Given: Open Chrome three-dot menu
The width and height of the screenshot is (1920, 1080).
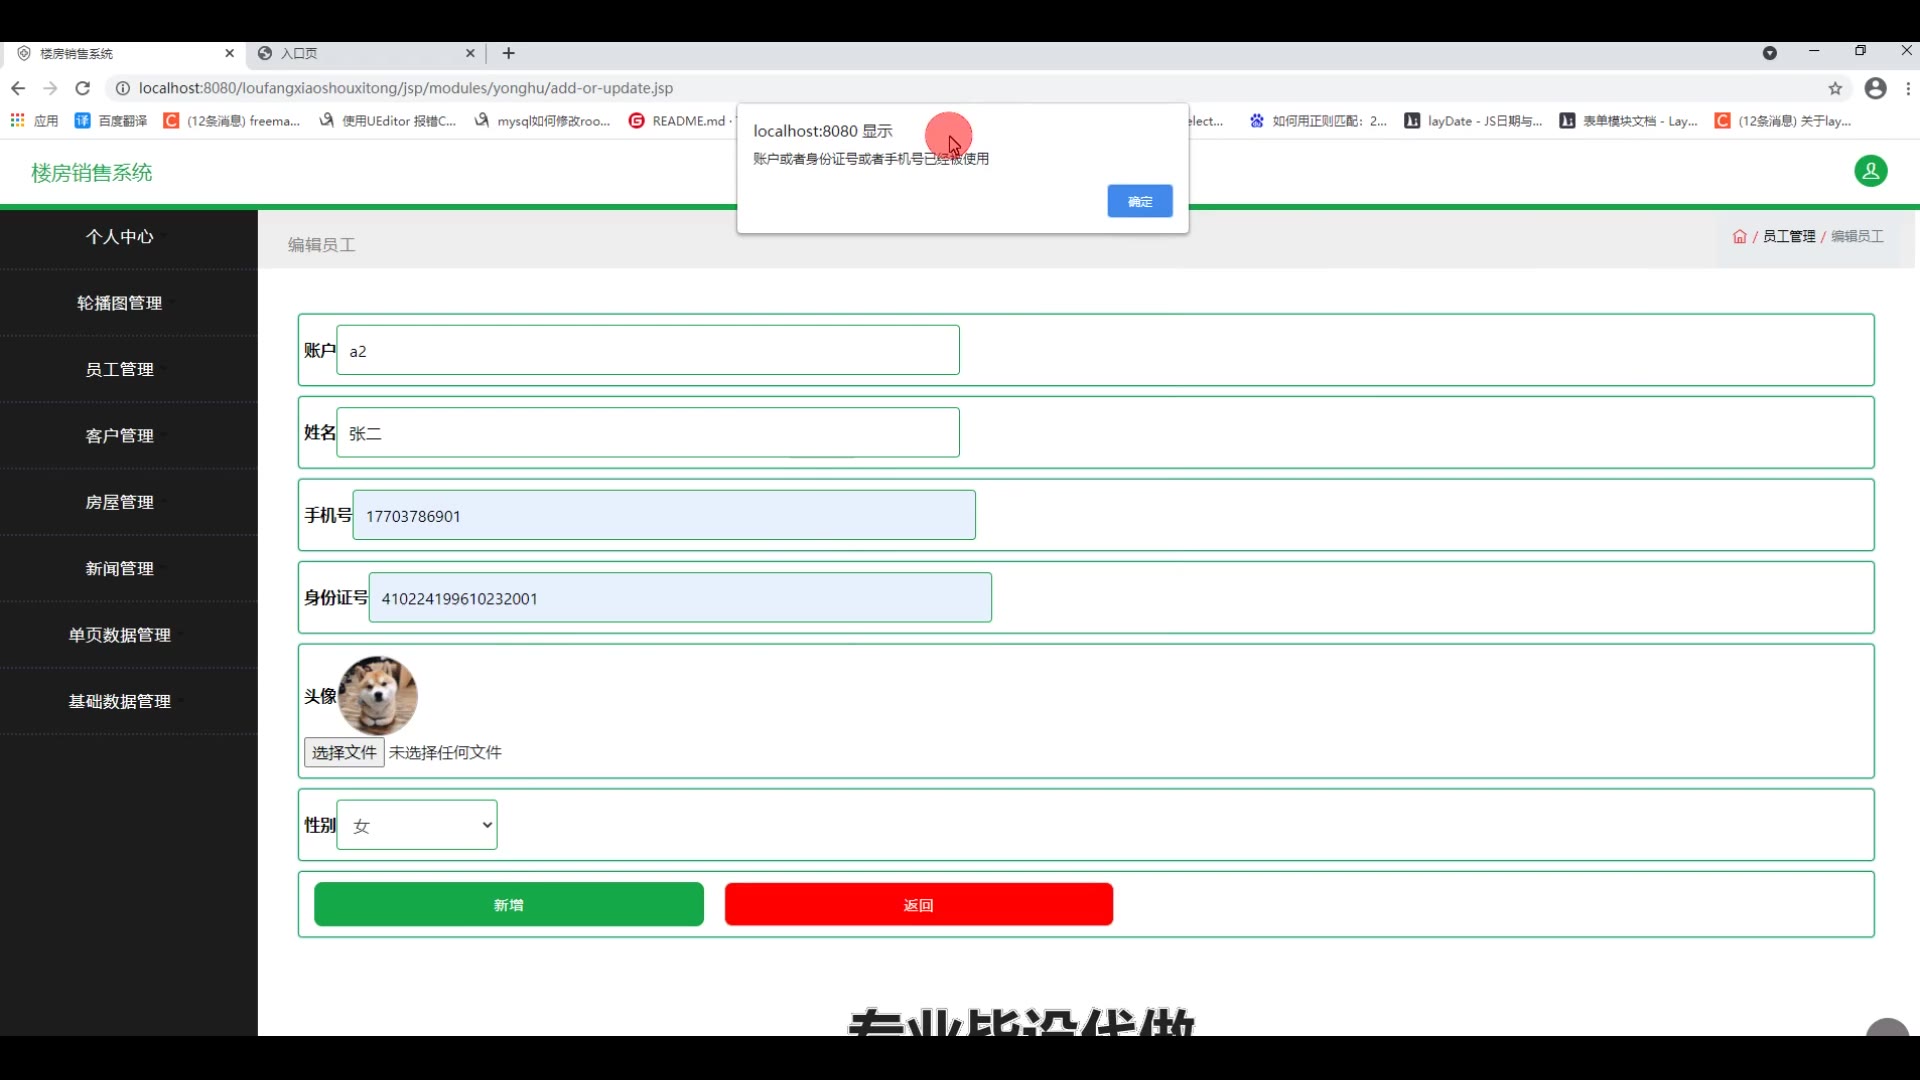Looking at the screenshot, I should 1908,88.
